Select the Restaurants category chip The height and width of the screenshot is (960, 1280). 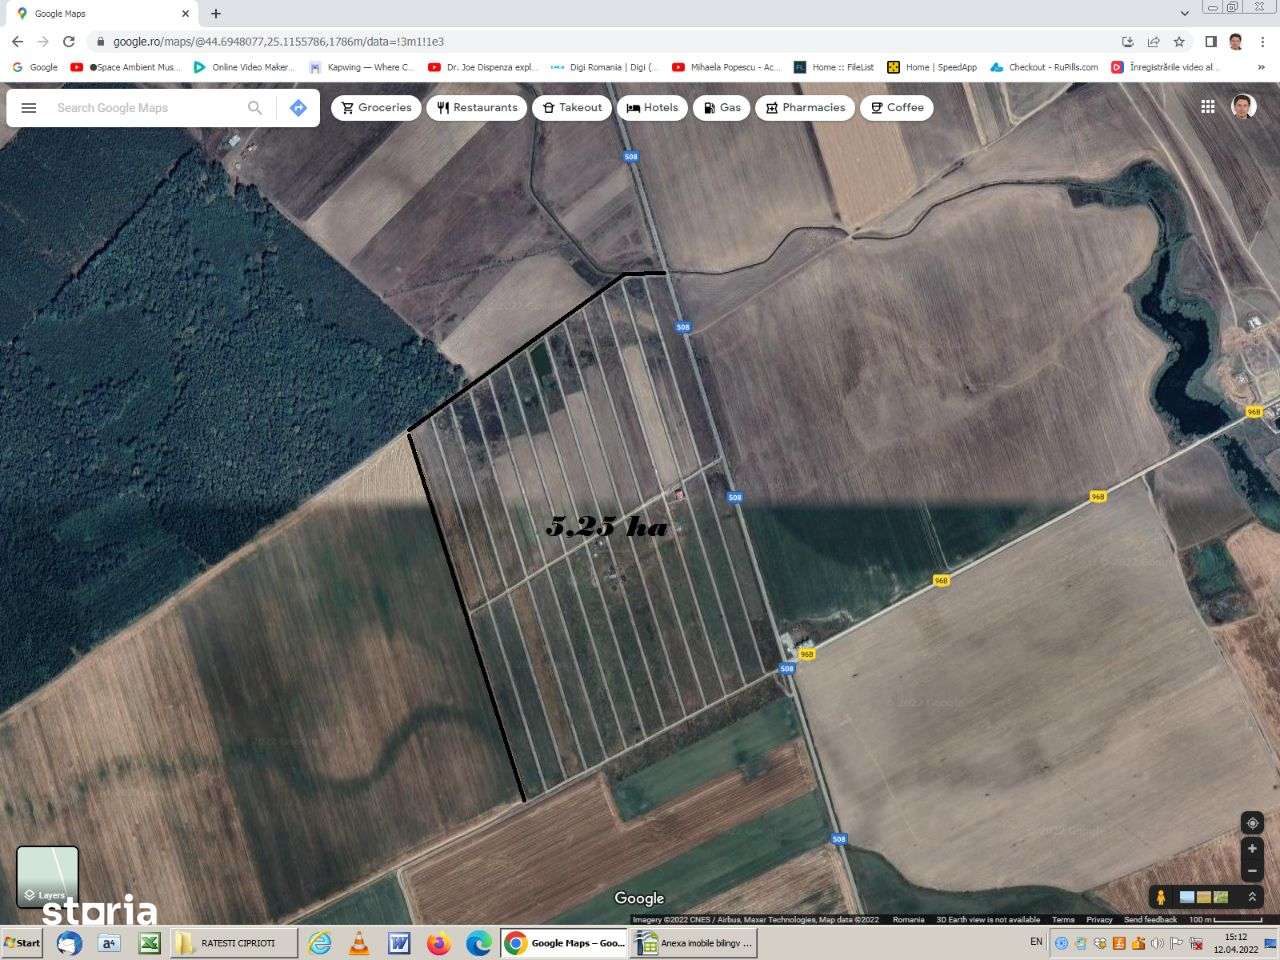(x=477, y=107)
